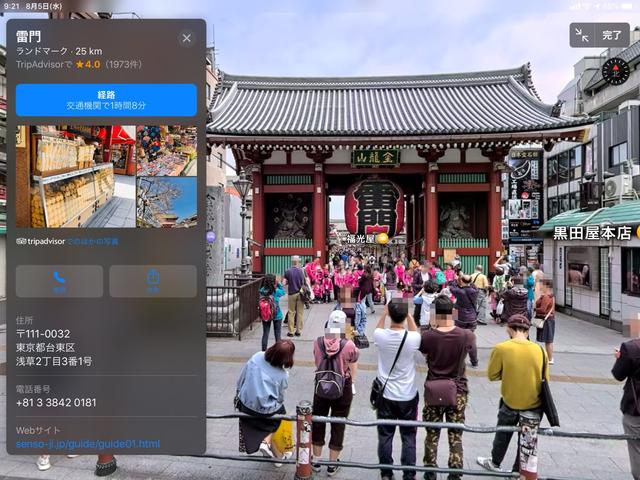This screenshot has height=480, width=640.
Task: Tap the blue 経路 directions button
Action: click(x=106, y=100)
